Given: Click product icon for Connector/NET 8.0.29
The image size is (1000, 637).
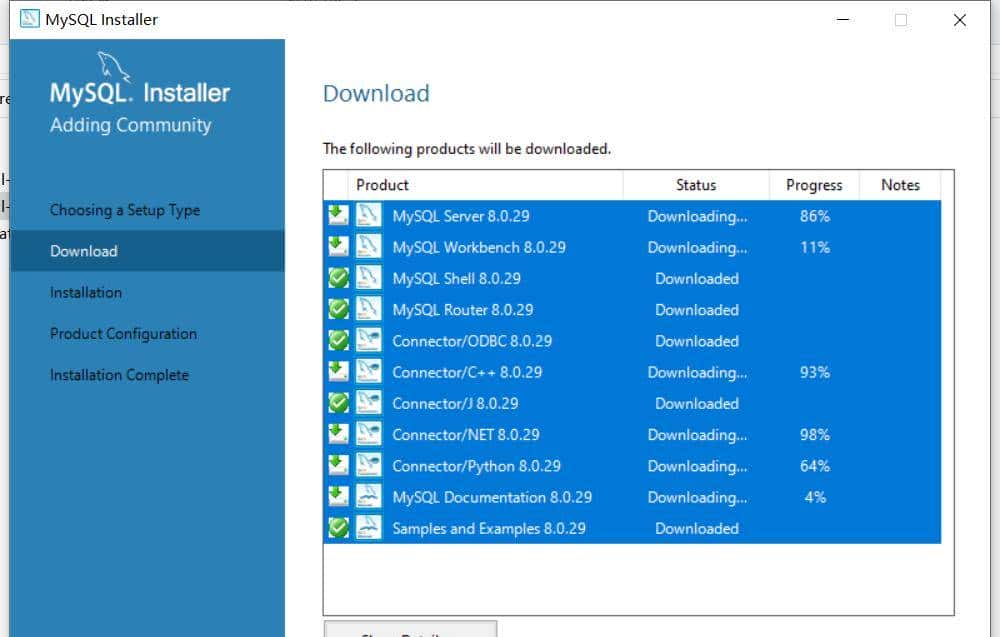Looking at the screenshot, I should [x=369, y=435].
